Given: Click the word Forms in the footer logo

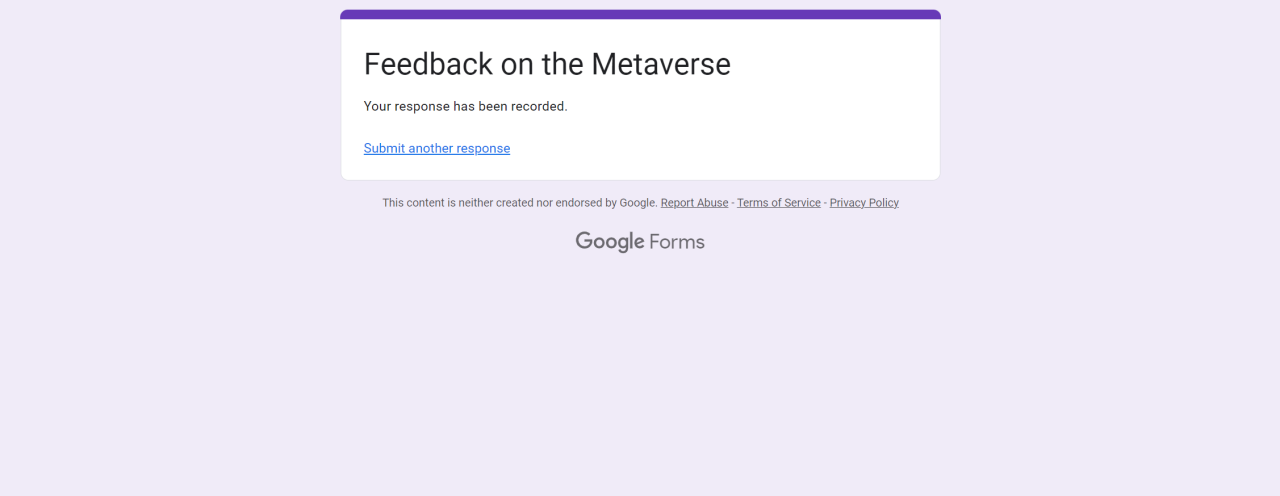Looking at the screenshot, I should pyautogui.click(x=677, y=241).
